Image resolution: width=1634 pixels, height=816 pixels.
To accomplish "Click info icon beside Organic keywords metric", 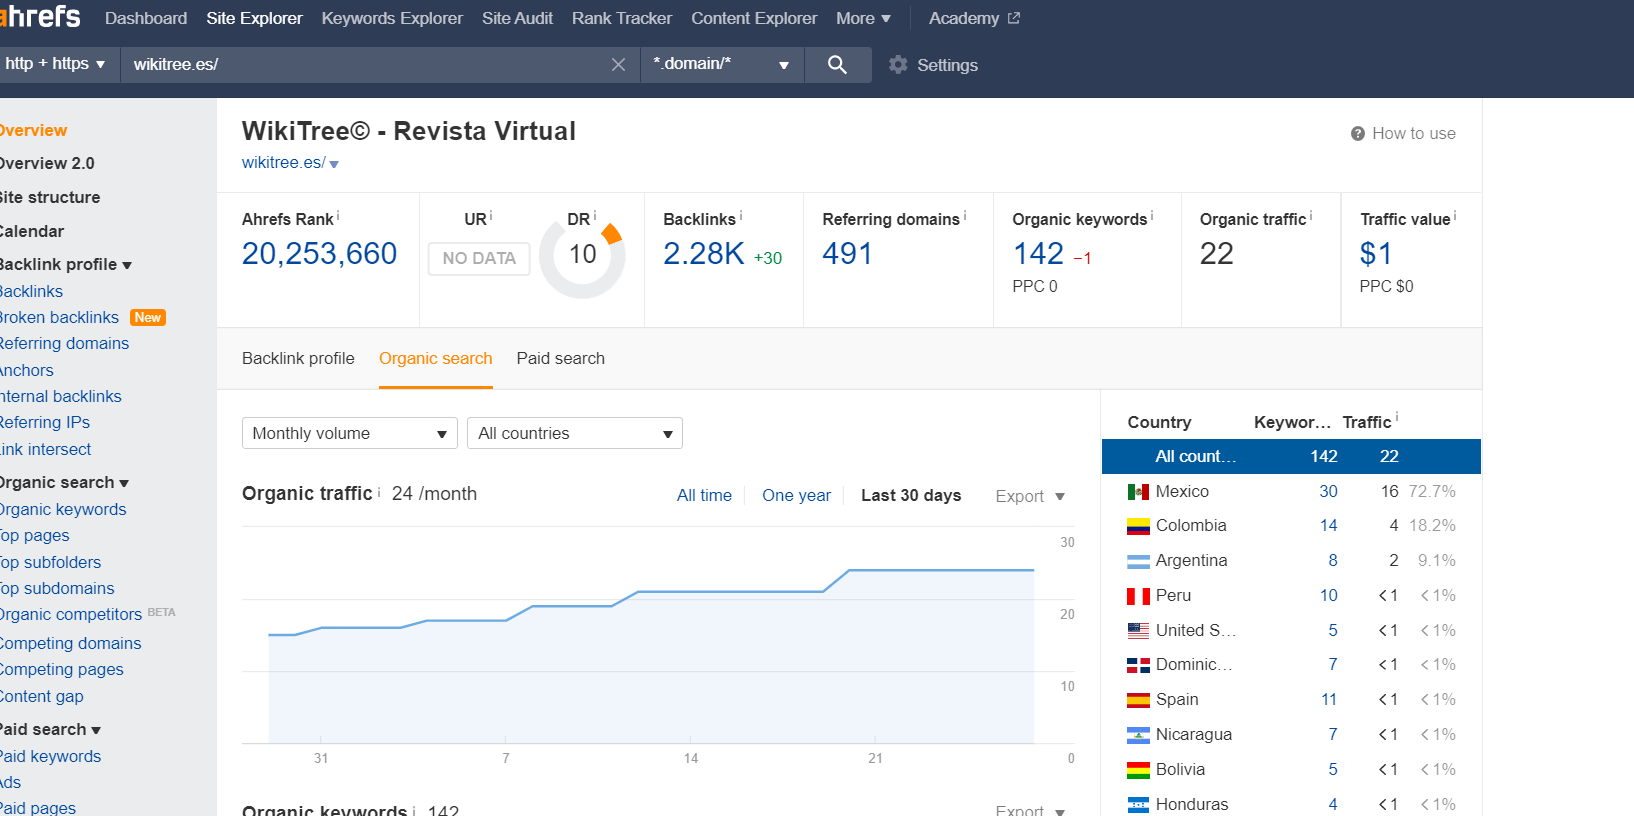I will point(1152,215).
